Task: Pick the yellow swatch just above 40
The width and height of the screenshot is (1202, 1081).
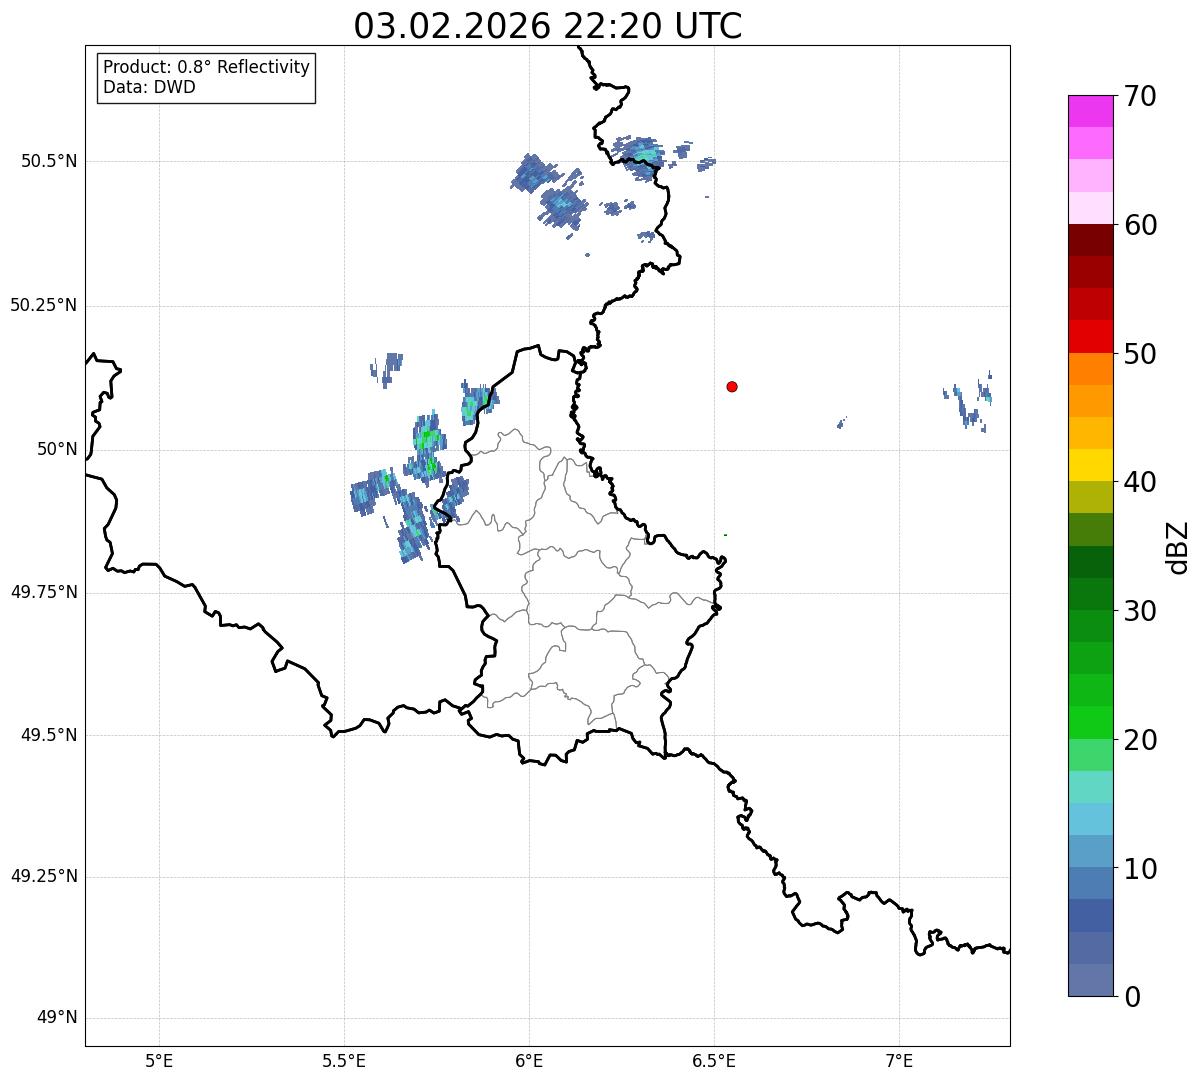Action: (x=1090, y=465)
